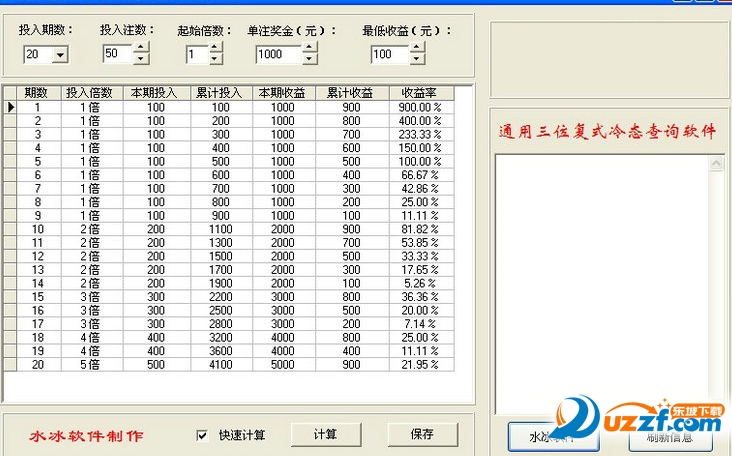Click the 累计投入 cell 1100

coord(221,229)
